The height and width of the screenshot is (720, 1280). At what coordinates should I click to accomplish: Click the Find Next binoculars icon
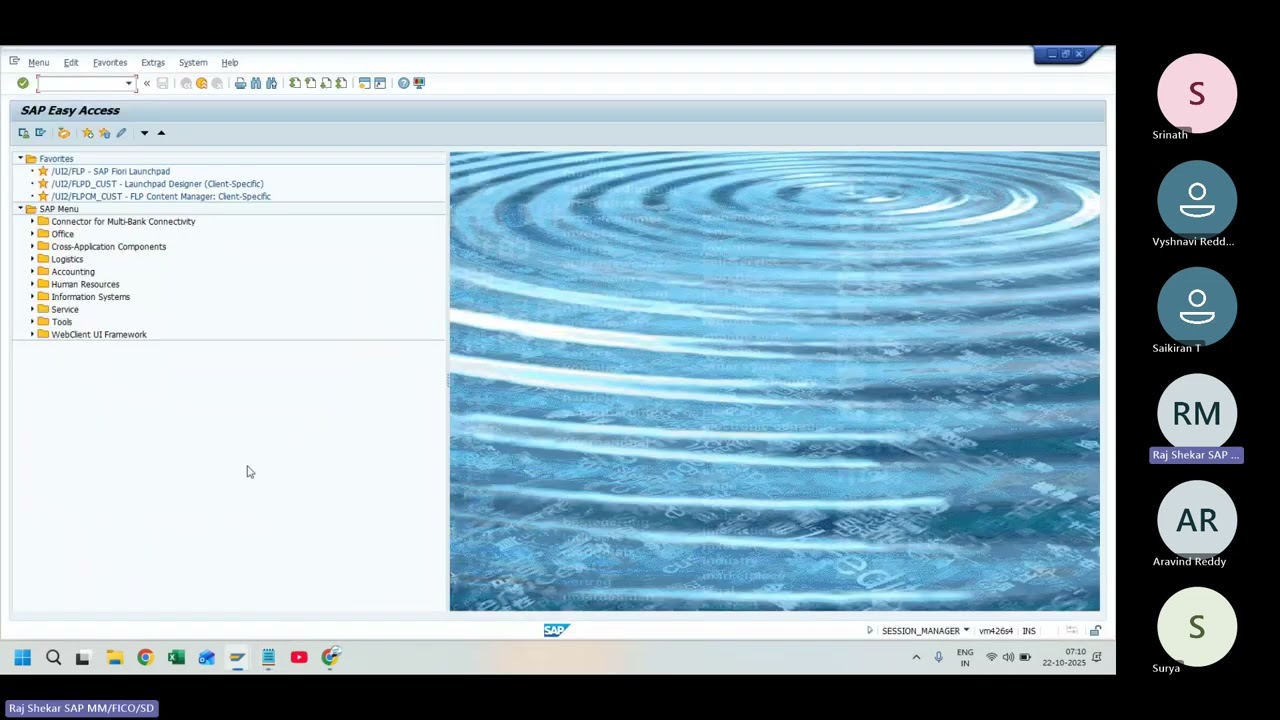pos(271,83)
